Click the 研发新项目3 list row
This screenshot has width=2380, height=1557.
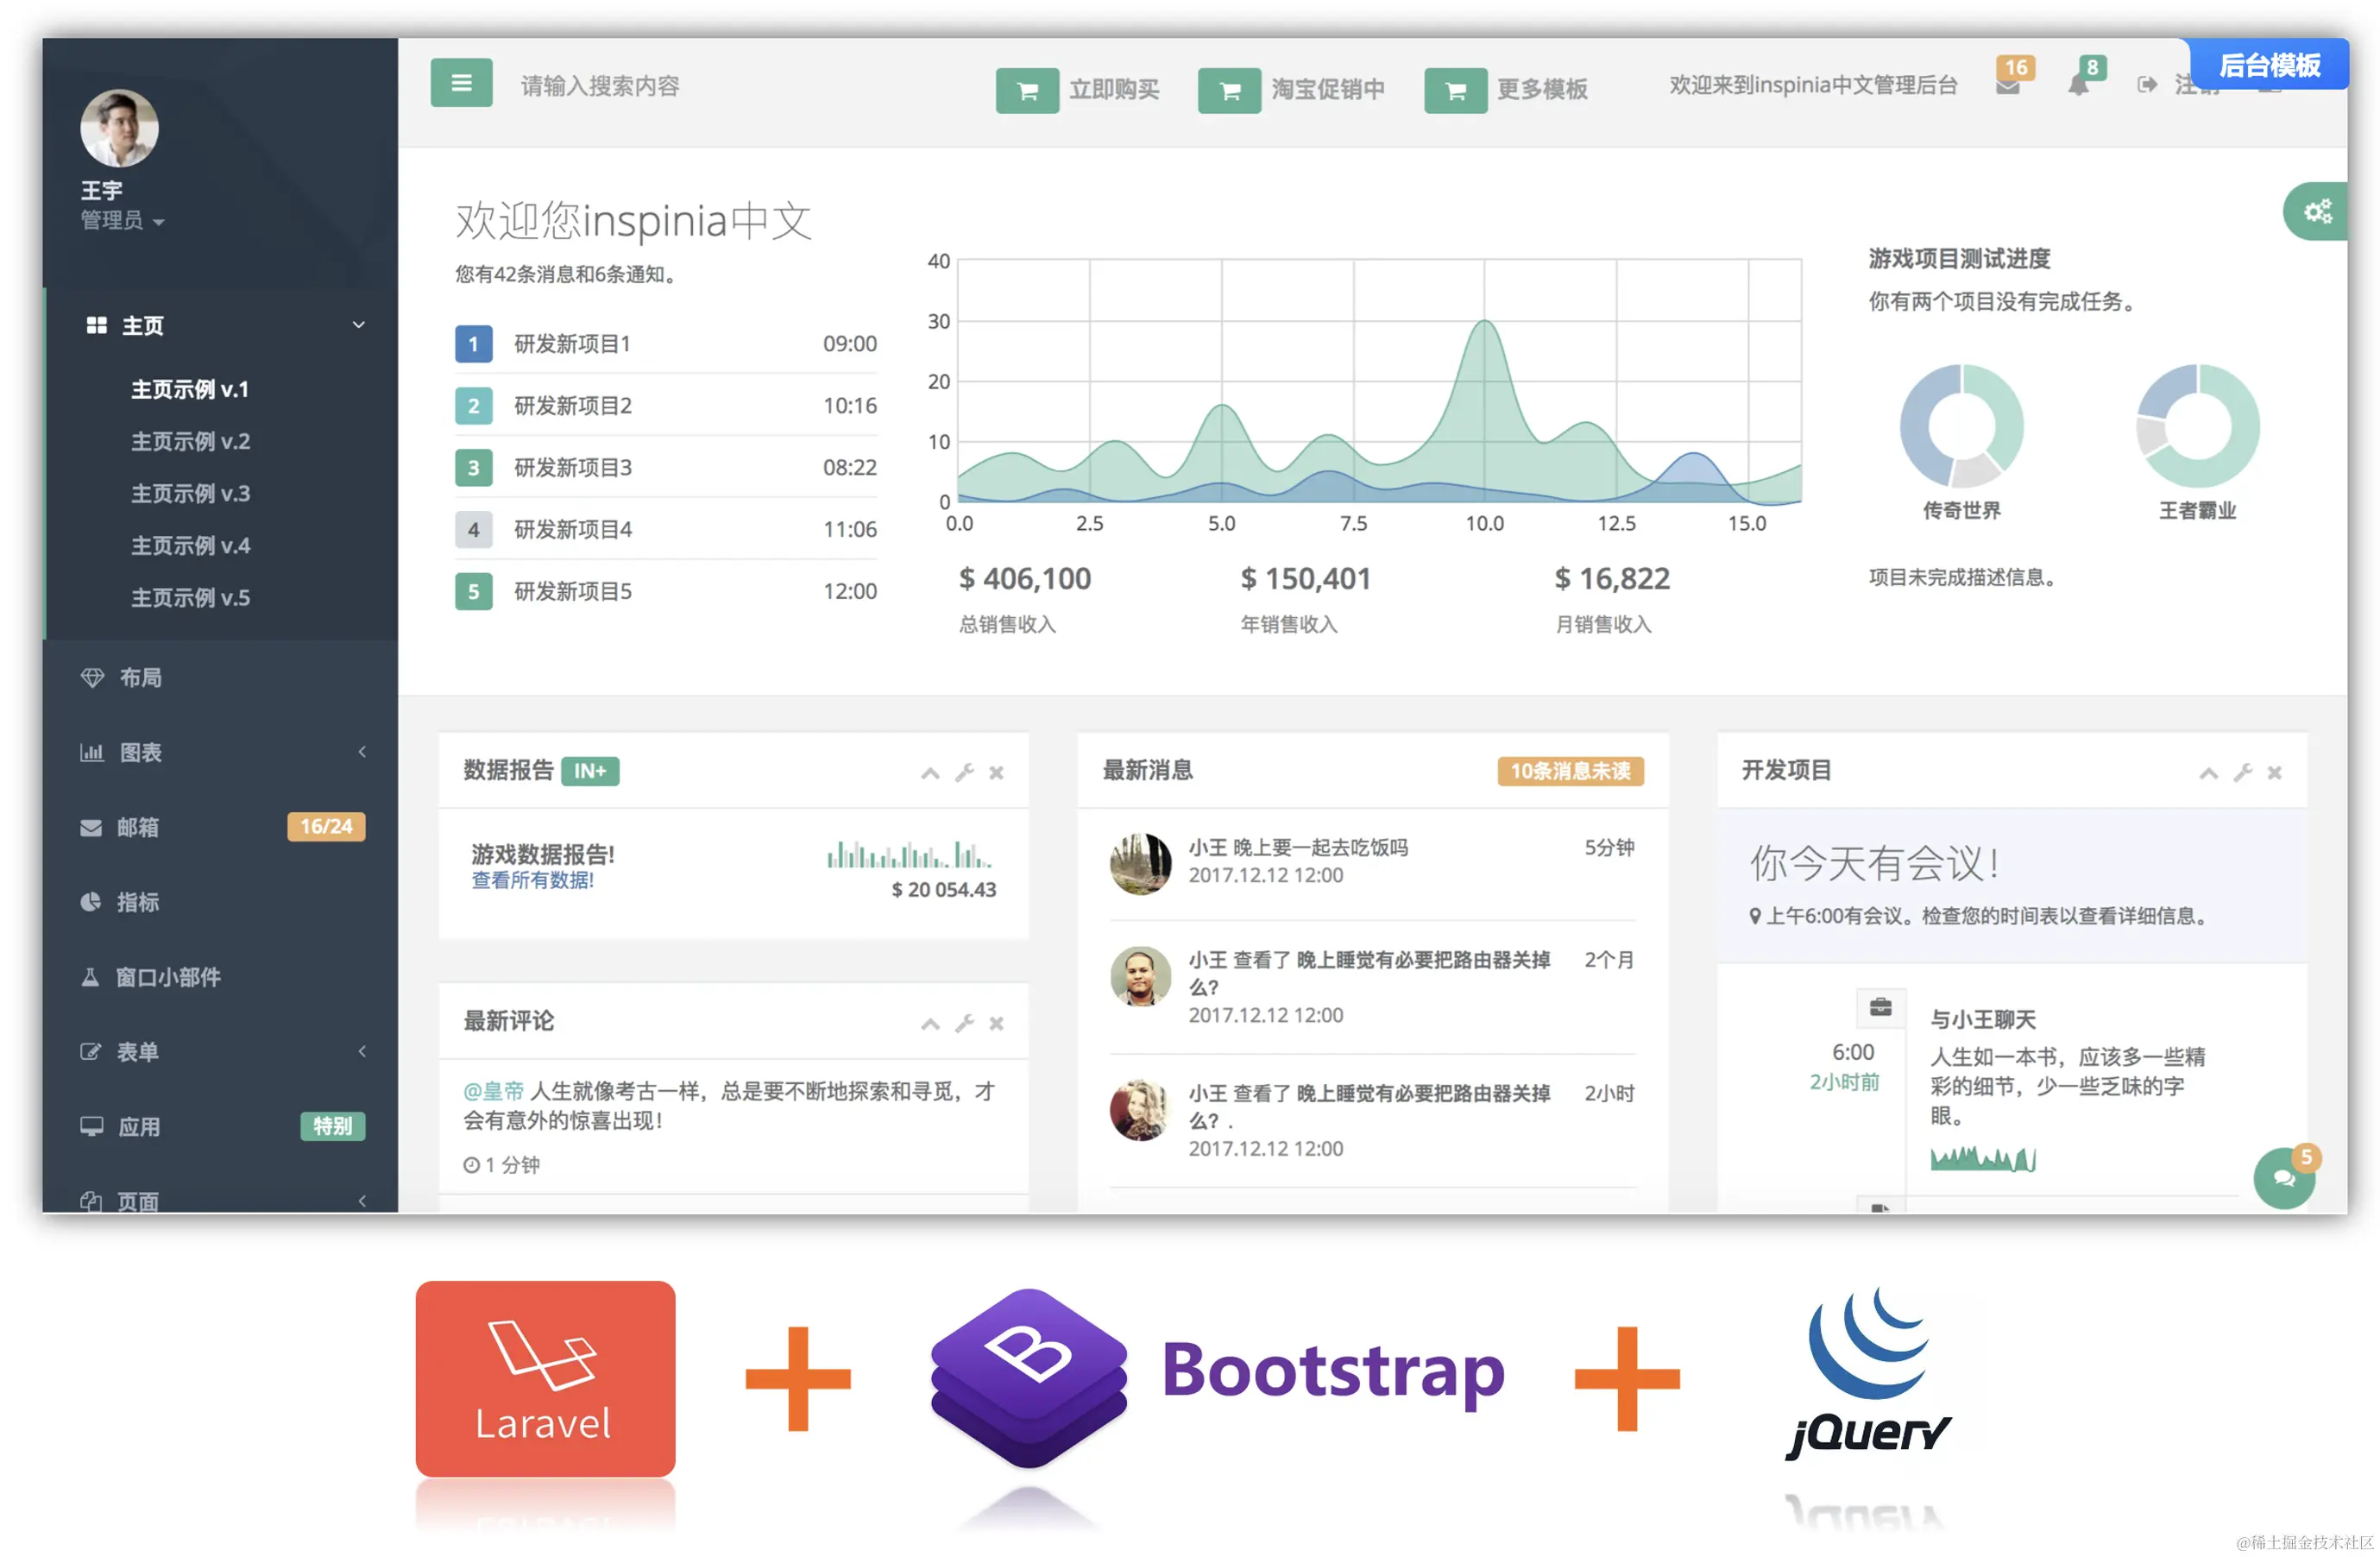[x=666, y=467]
